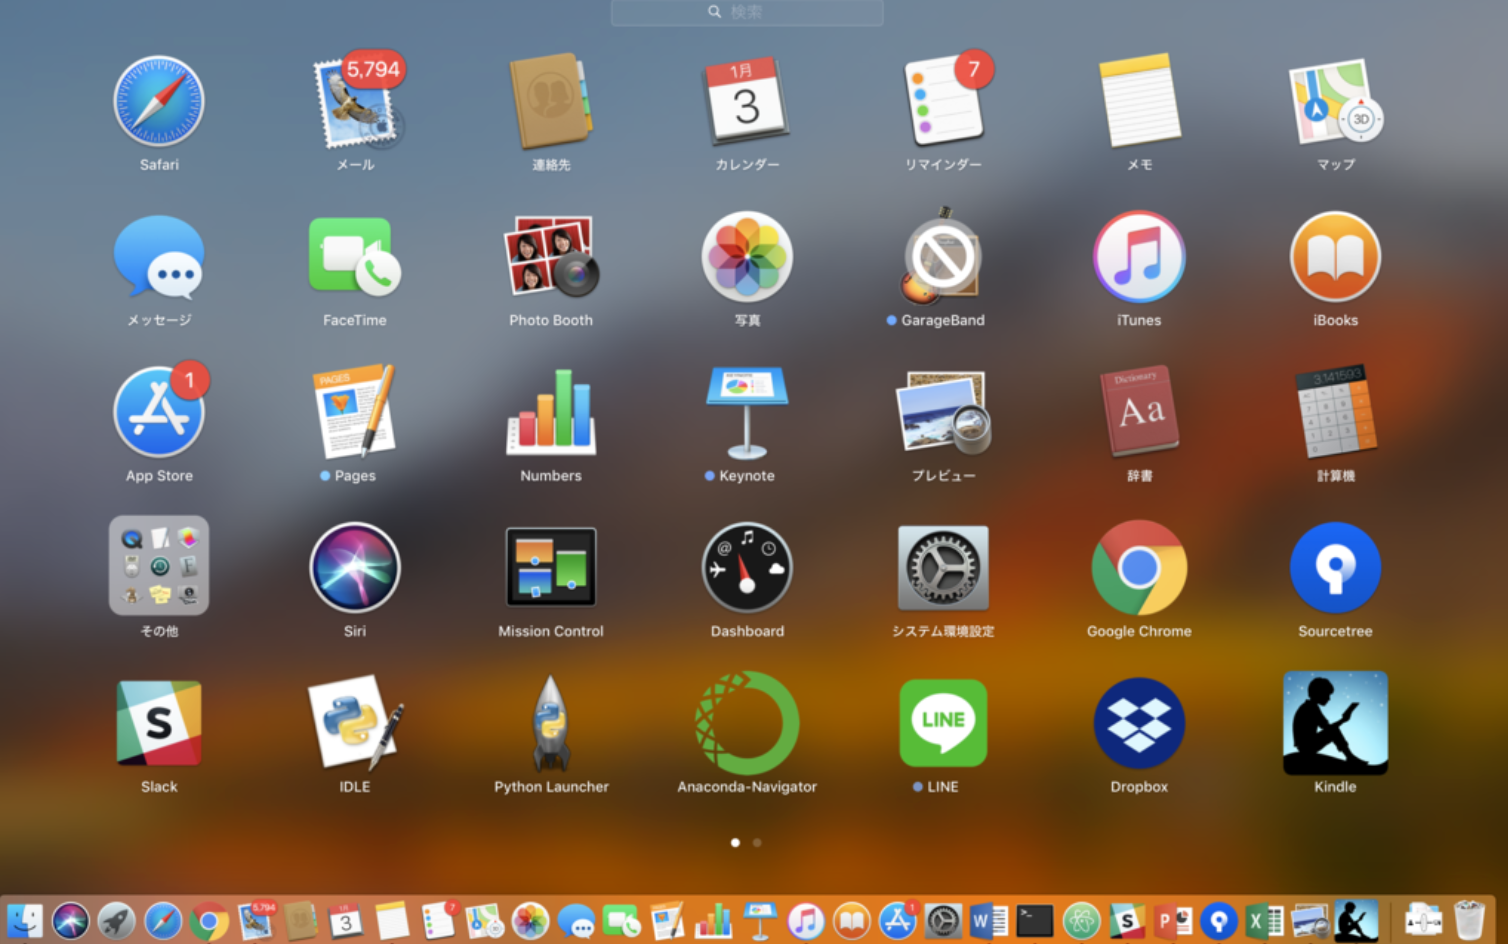Open the Dashboard app
Viewport: 1508px width, 944px height.
(747, 567)
